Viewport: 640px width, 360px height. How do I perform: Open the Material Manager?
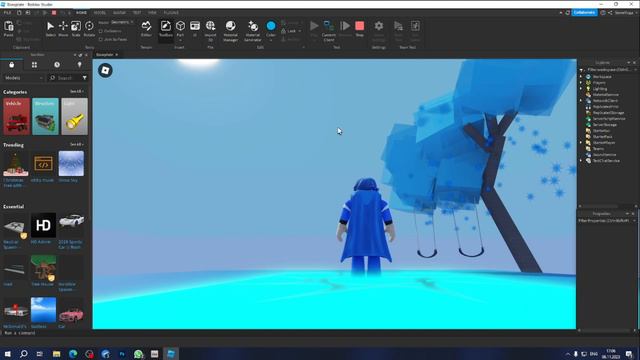(231, 30)
